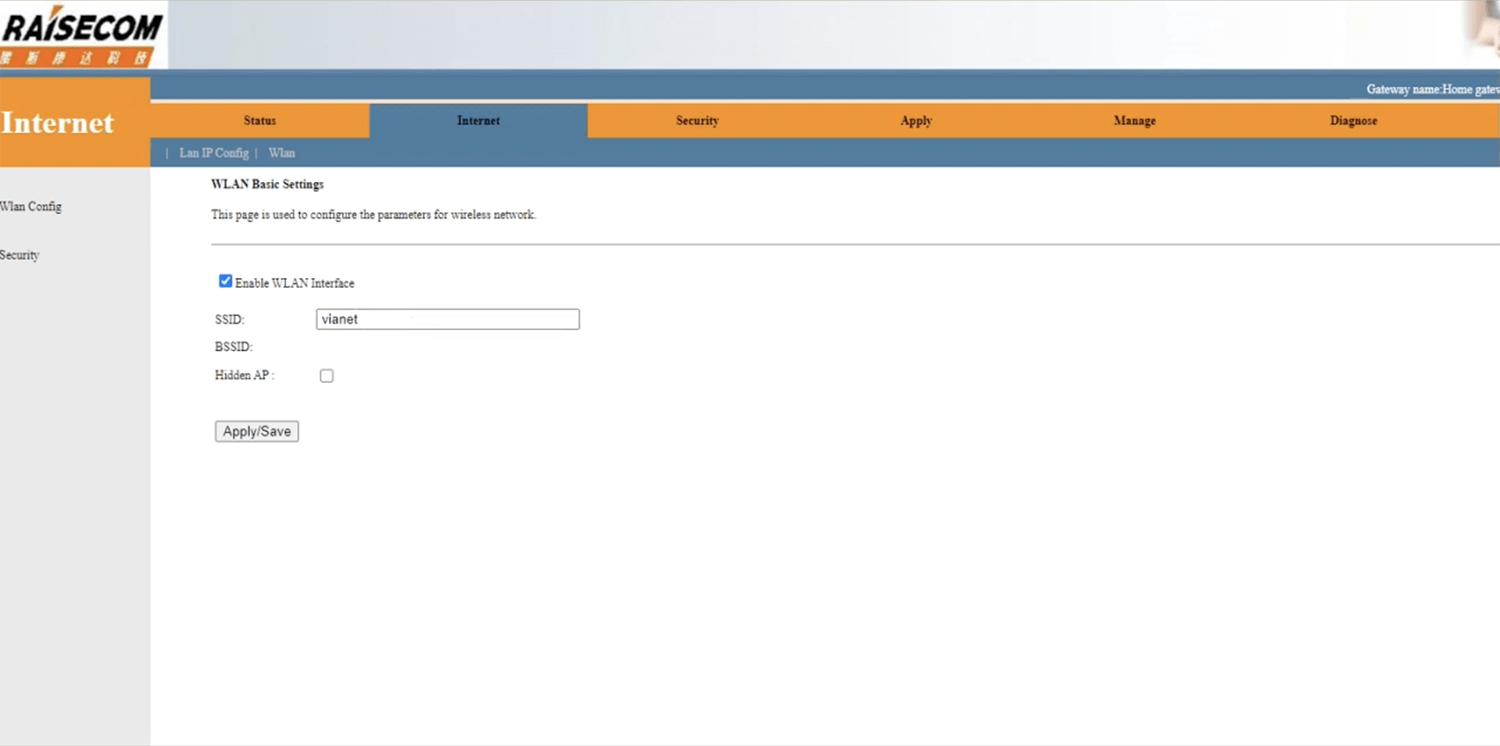
Task: Click the WLAN Basic Settings heading
Action: [267, 185]
